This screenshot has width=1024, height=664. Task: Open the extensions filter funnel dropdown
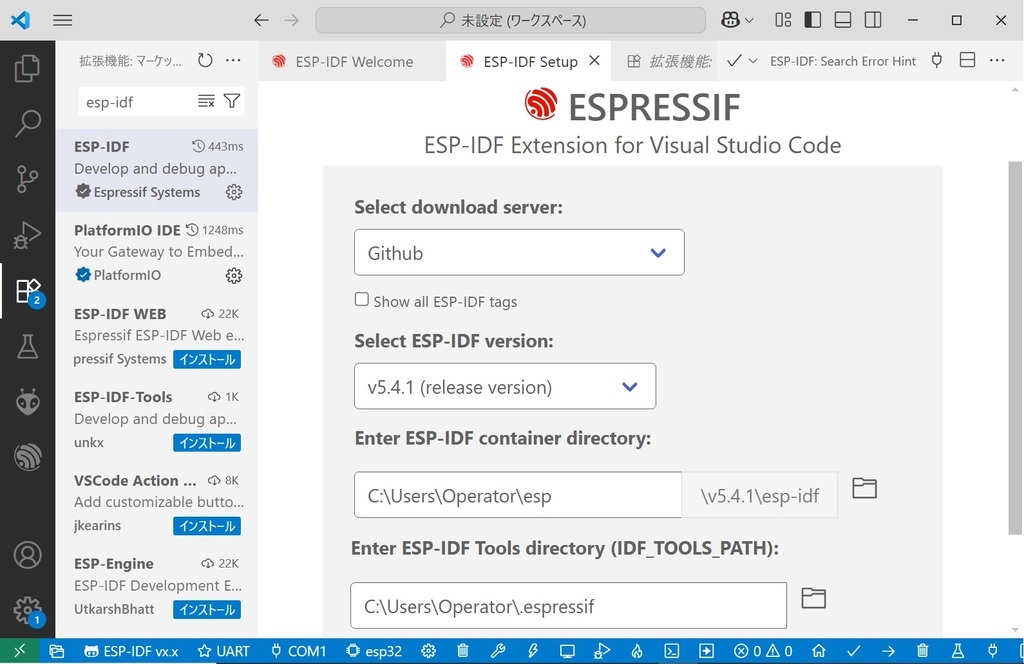231,101
